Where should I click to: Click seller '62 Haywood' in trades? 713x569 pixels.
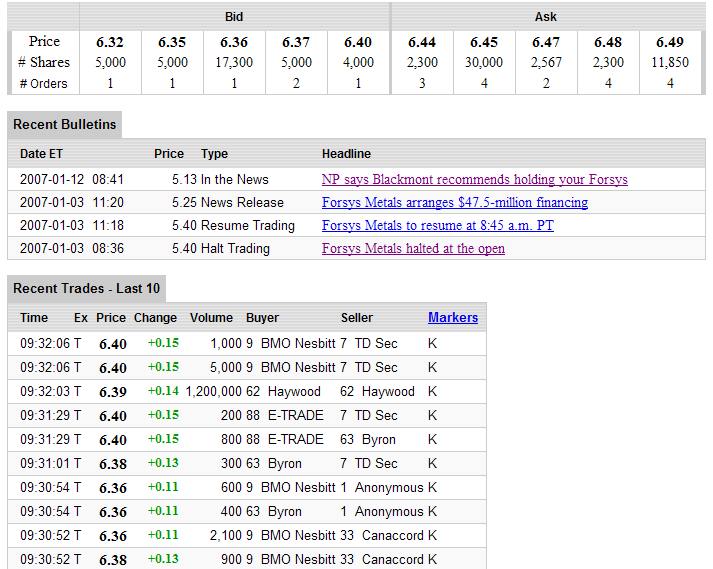point(377,392)
